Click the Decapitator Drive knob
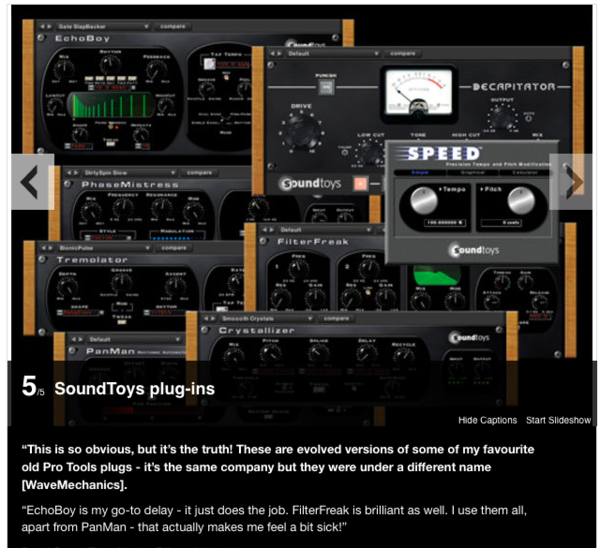600x548 pixels. pyautogui.click(x=302, y=132)
